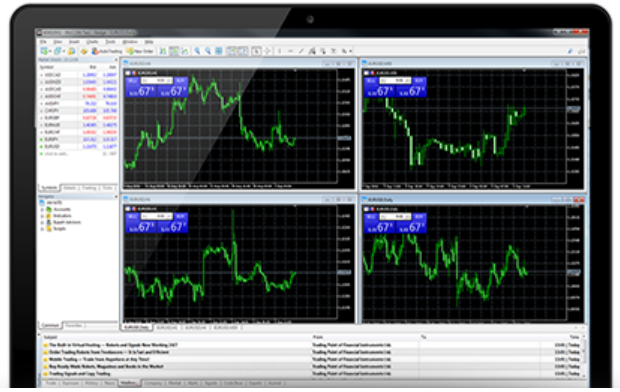Image resolution: width=620 pixels, height=392 pixels.
Task: Click volume field on EURUSD,Daily chart
Action: click(395, 217)
